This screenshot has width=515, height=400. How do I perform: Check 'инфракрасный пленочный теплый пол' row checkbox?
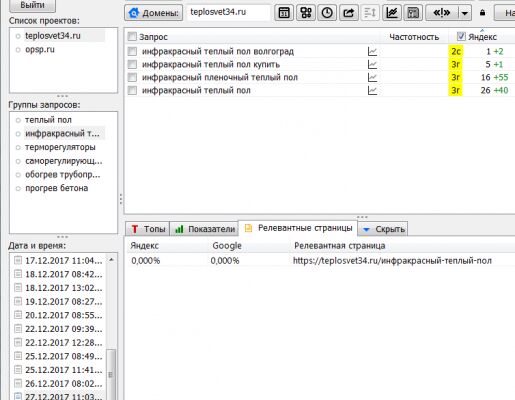132,77
